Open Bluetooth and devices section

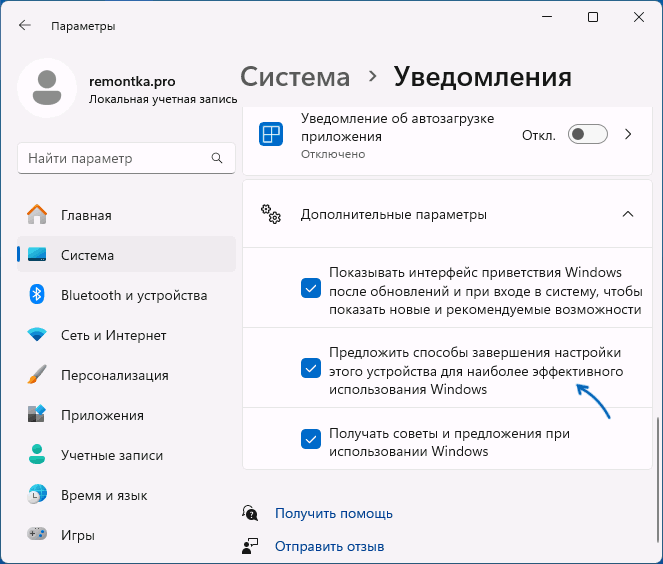(133, 295)
